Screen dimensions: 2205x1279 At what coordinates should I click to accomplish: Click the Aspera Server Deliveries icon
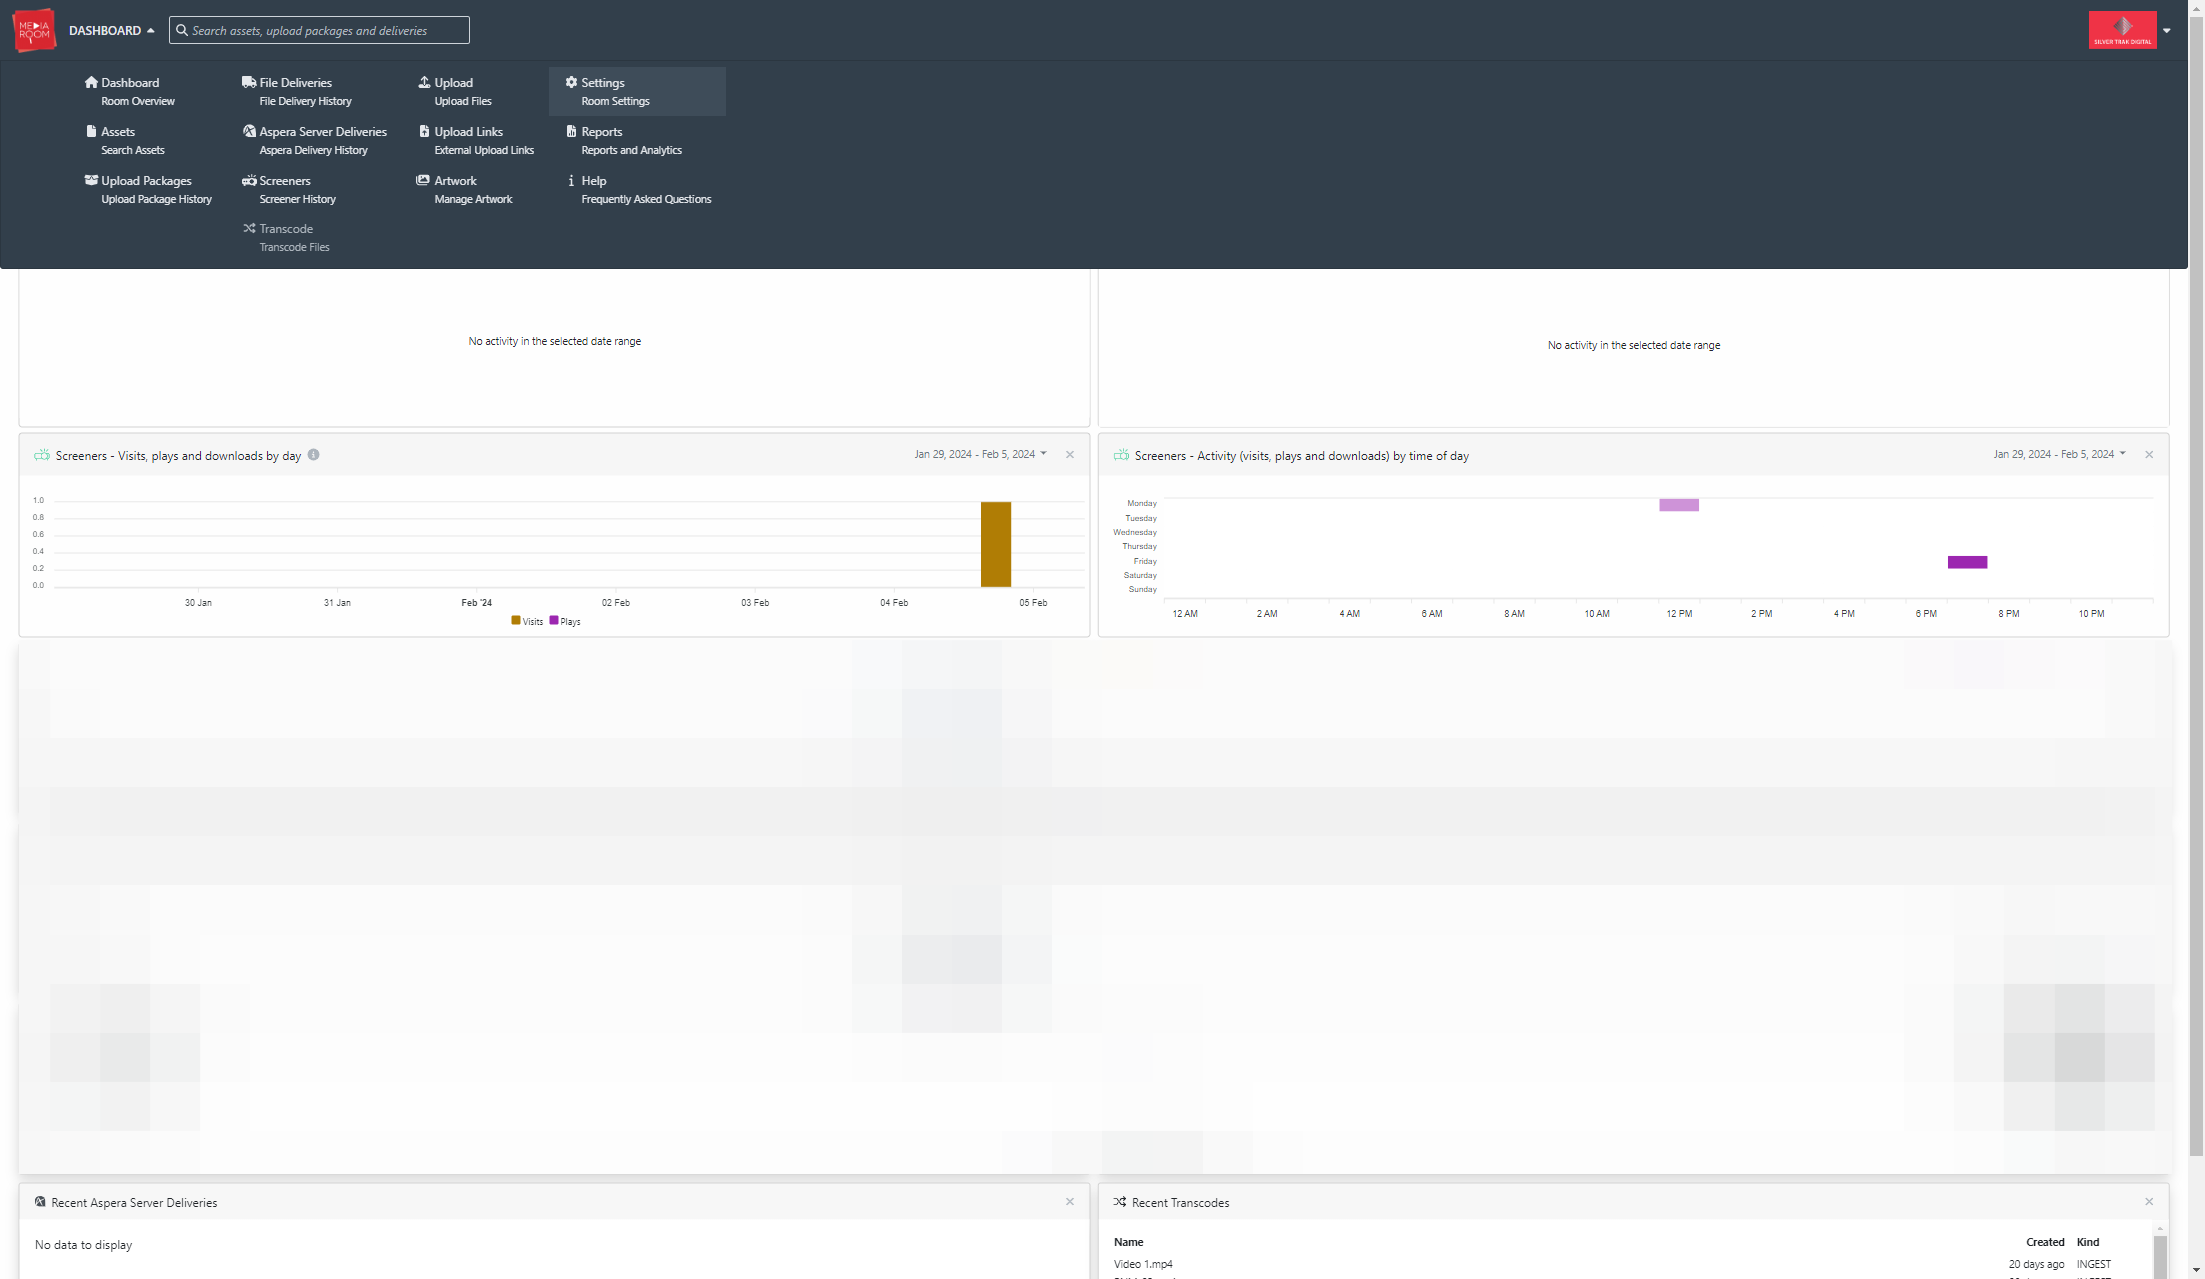point(249,131)
